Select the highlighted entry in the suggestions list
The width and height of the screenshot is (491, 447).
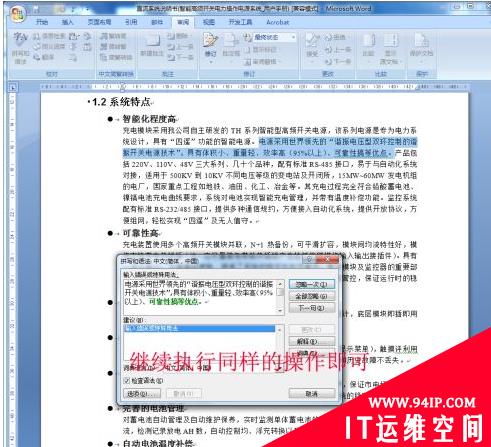[x=199, y=329]
